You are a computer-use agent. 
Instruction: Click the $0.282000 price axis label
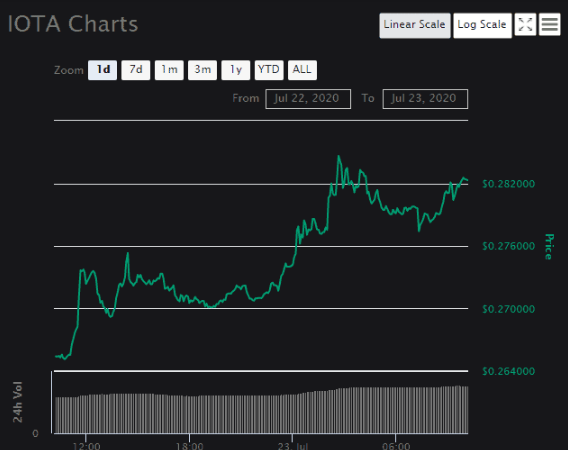tap(509, 184)
